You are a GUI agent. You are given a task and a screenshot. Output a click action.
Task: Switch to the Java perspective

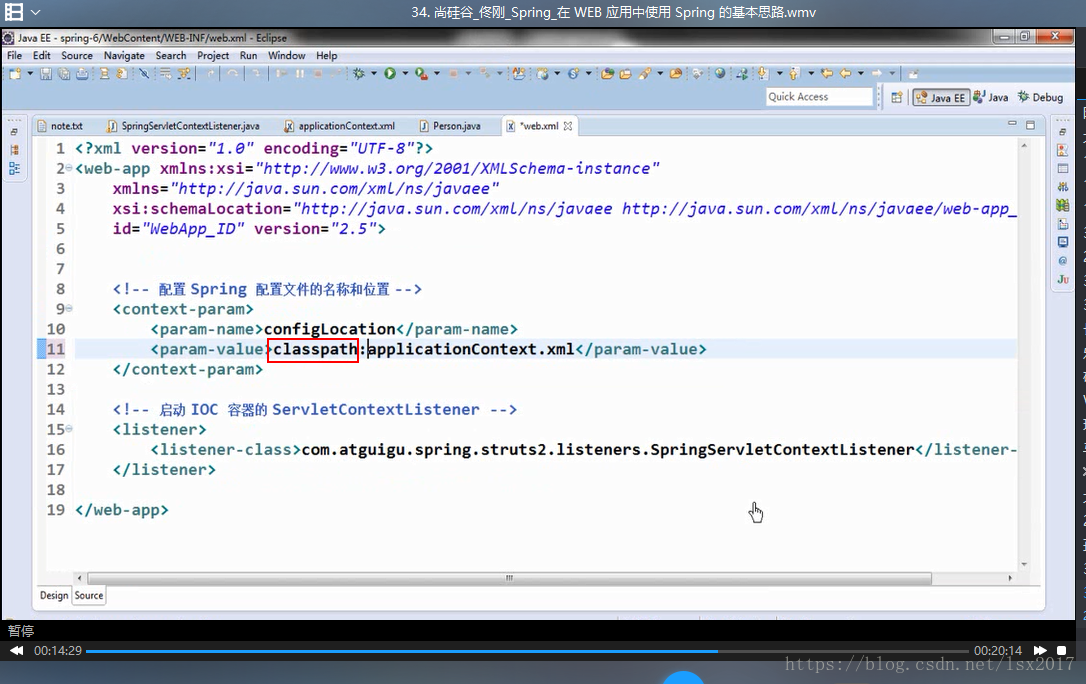pos(990,98)
